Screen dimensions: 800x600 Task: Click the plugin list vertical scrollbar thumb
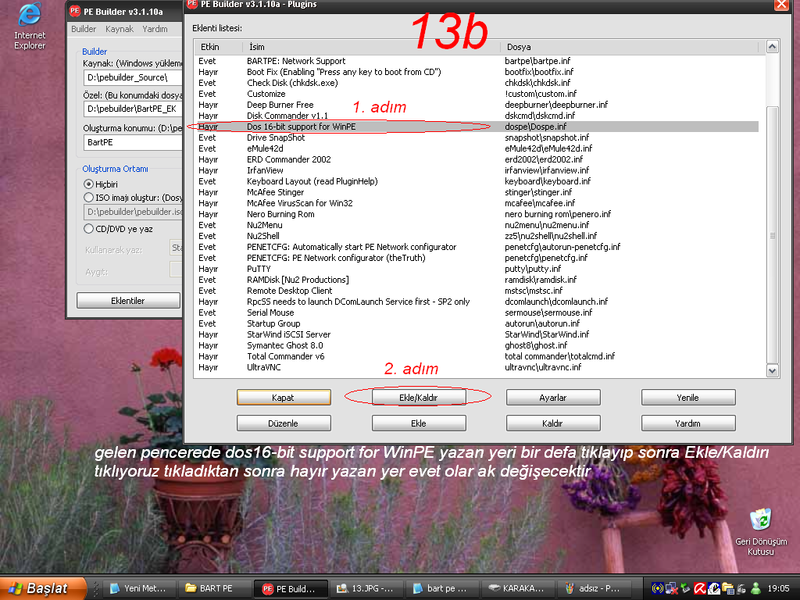point(772,235)
